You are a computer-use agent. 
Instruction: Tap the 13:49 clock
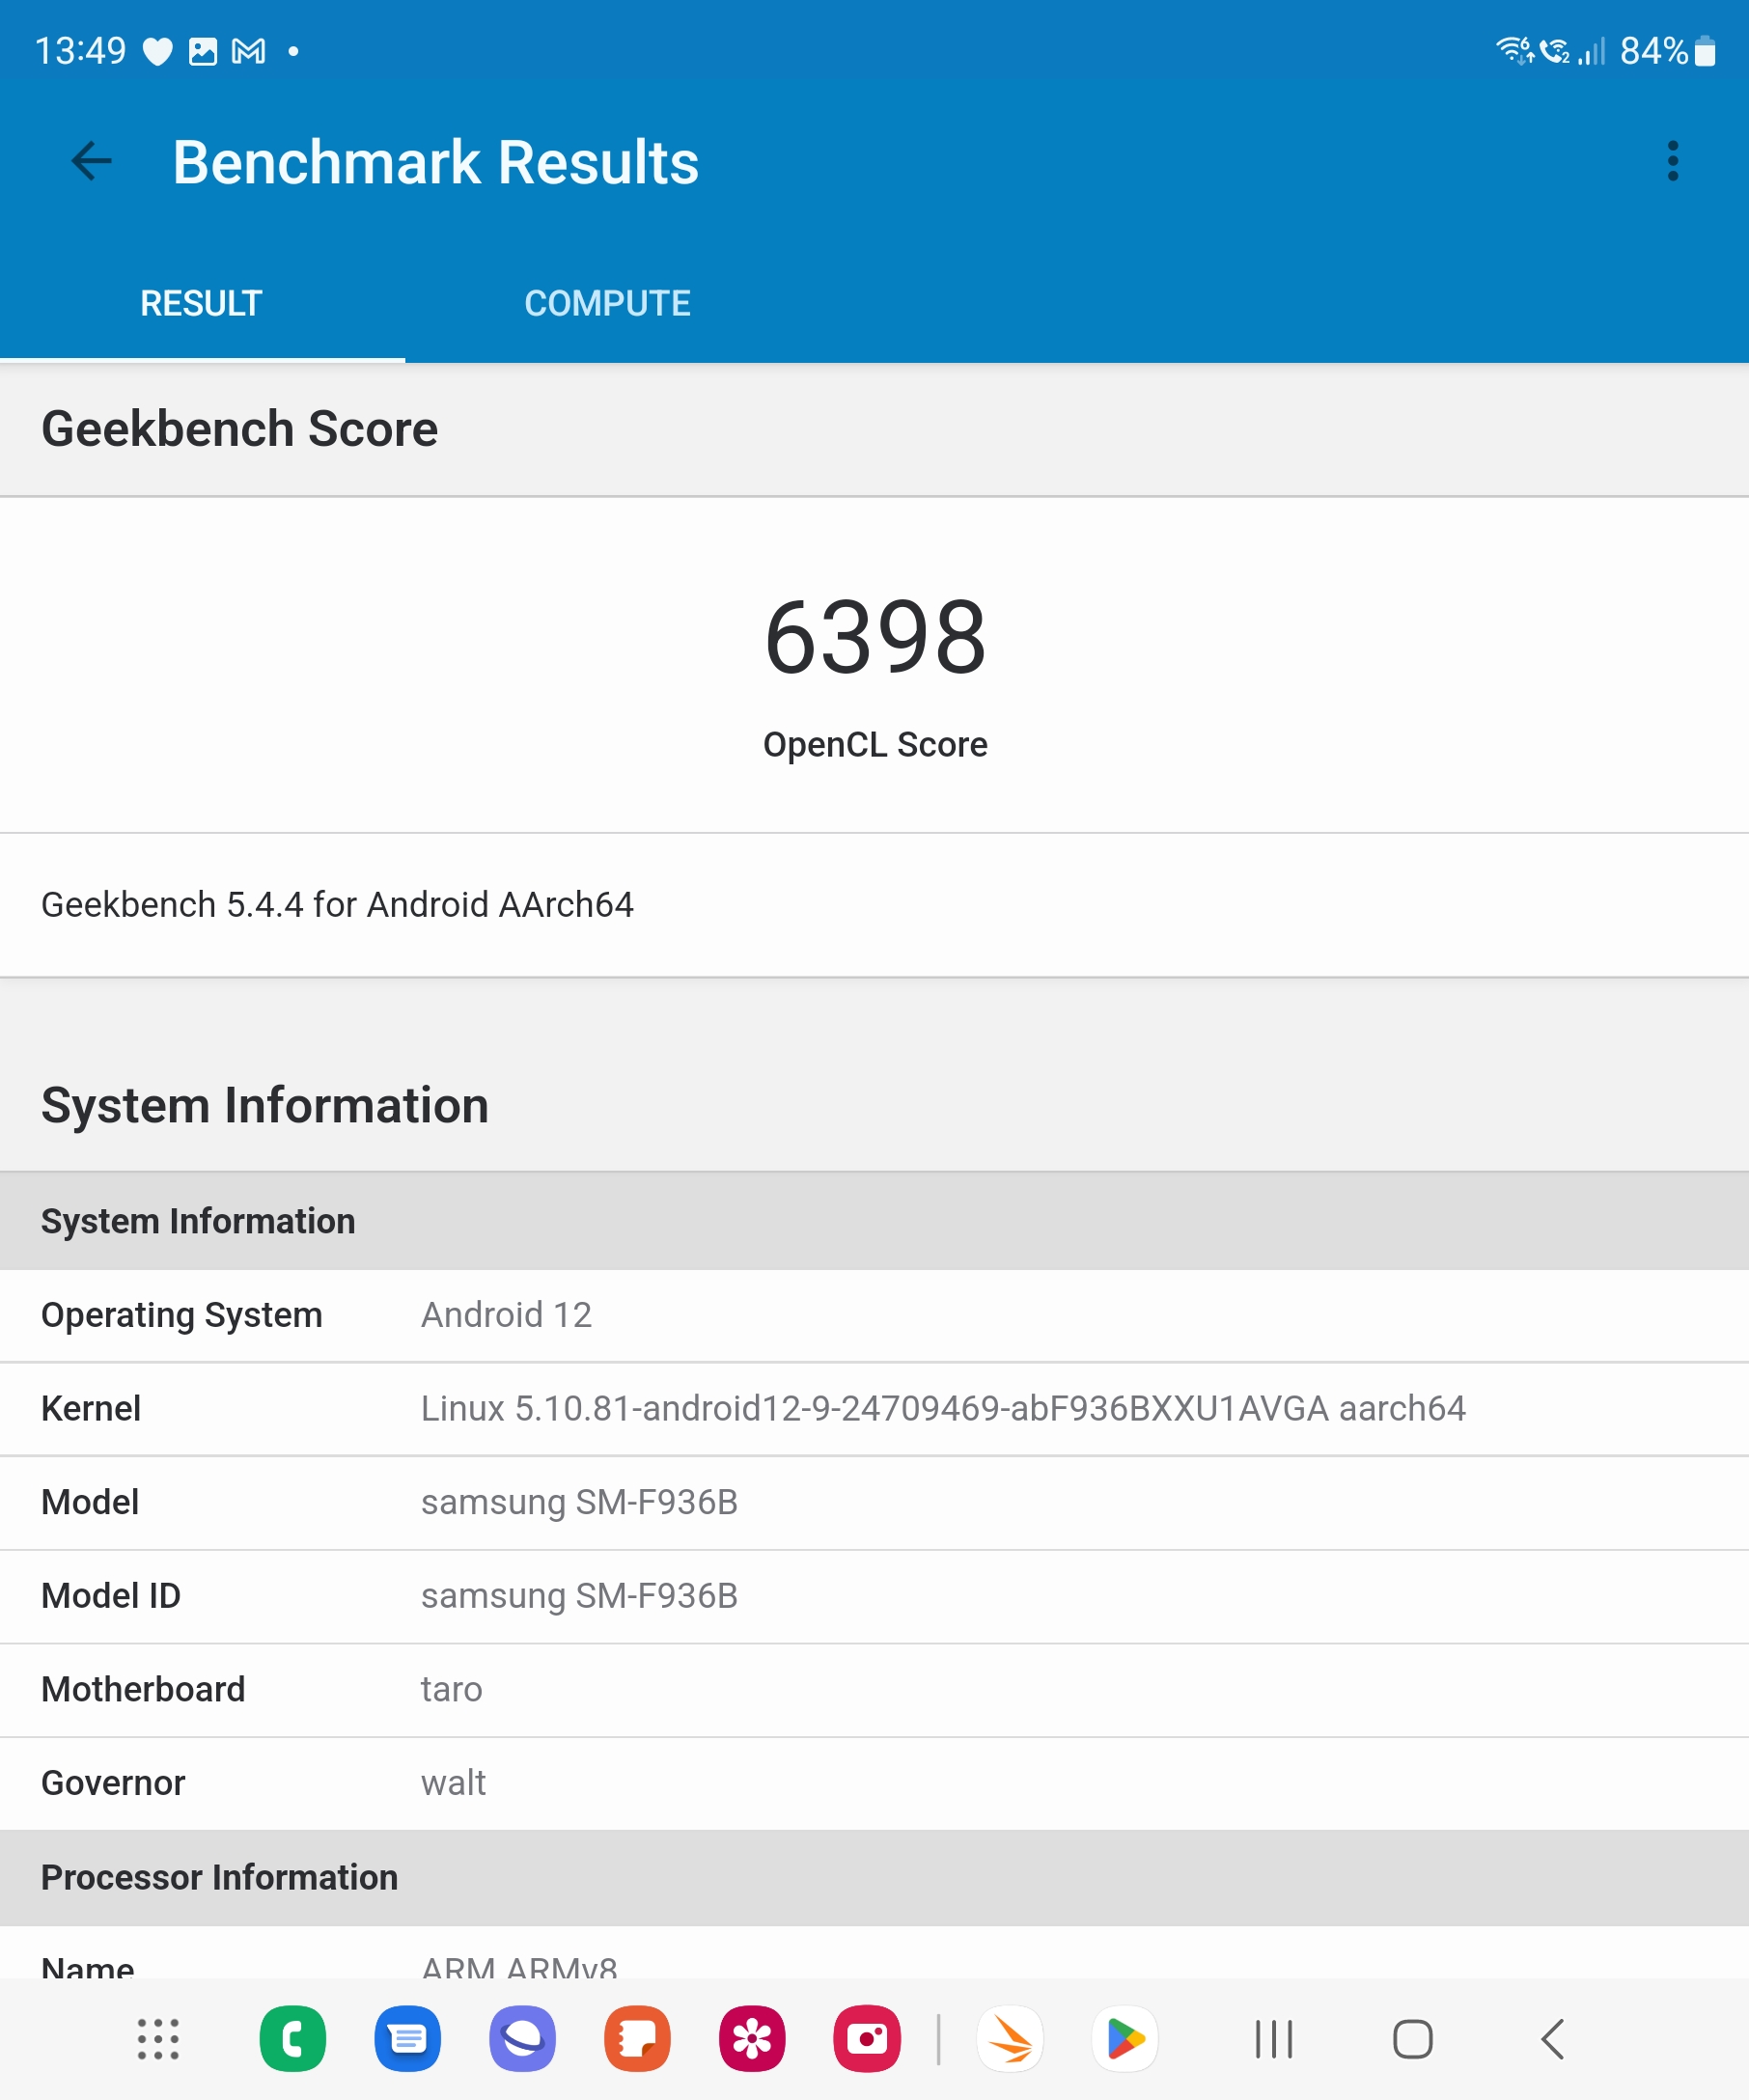[80, 51]
